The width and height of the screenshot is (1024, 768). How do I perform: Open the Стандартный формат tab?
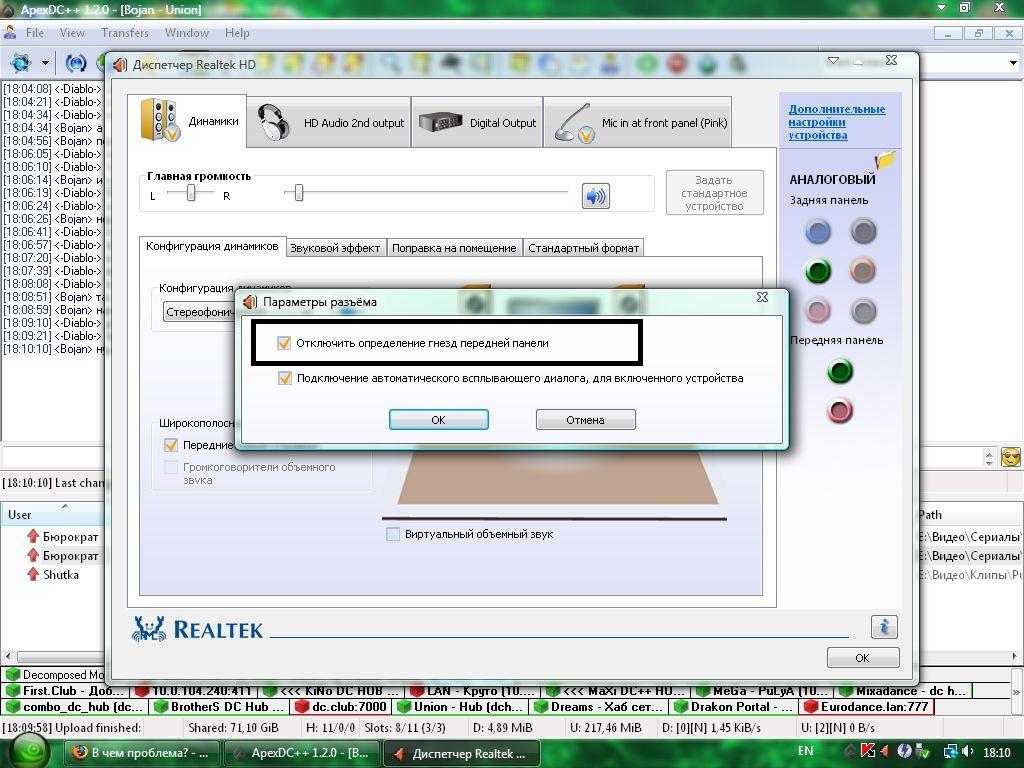click(x=583, y=248)
